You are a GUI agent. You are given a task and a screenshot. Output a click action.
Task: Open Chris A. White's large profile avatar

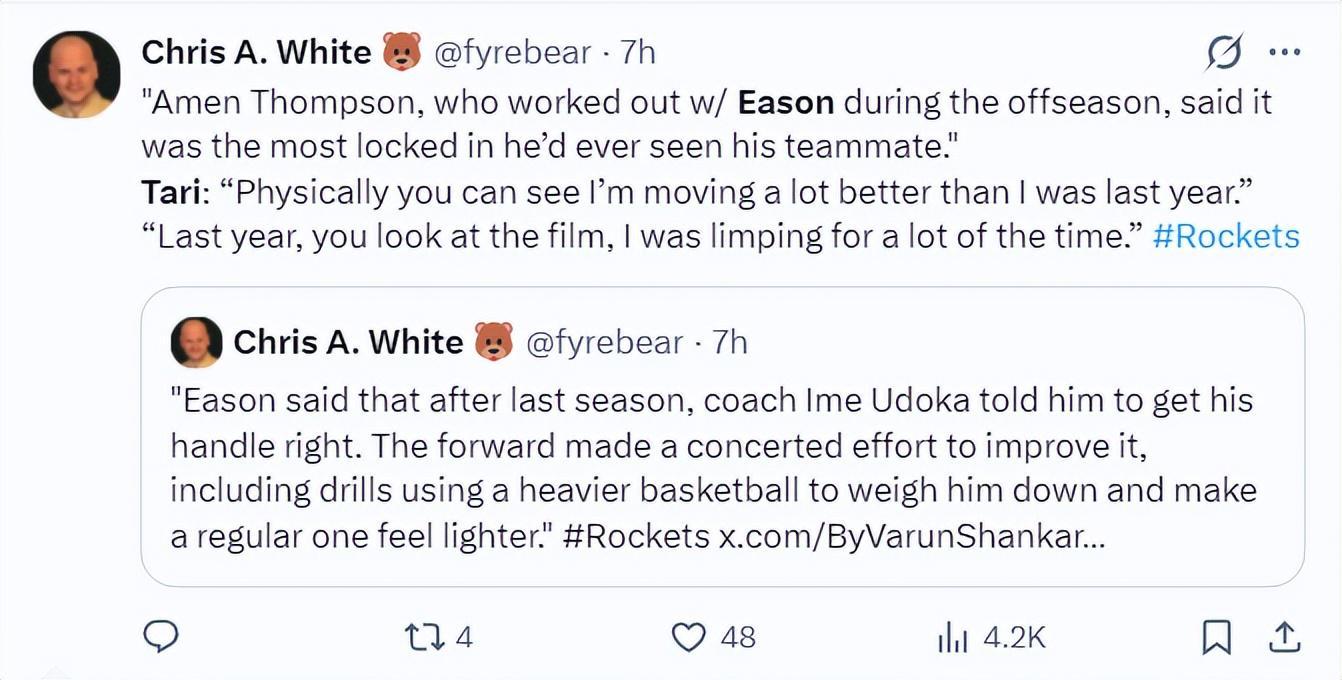coord(76,75)
